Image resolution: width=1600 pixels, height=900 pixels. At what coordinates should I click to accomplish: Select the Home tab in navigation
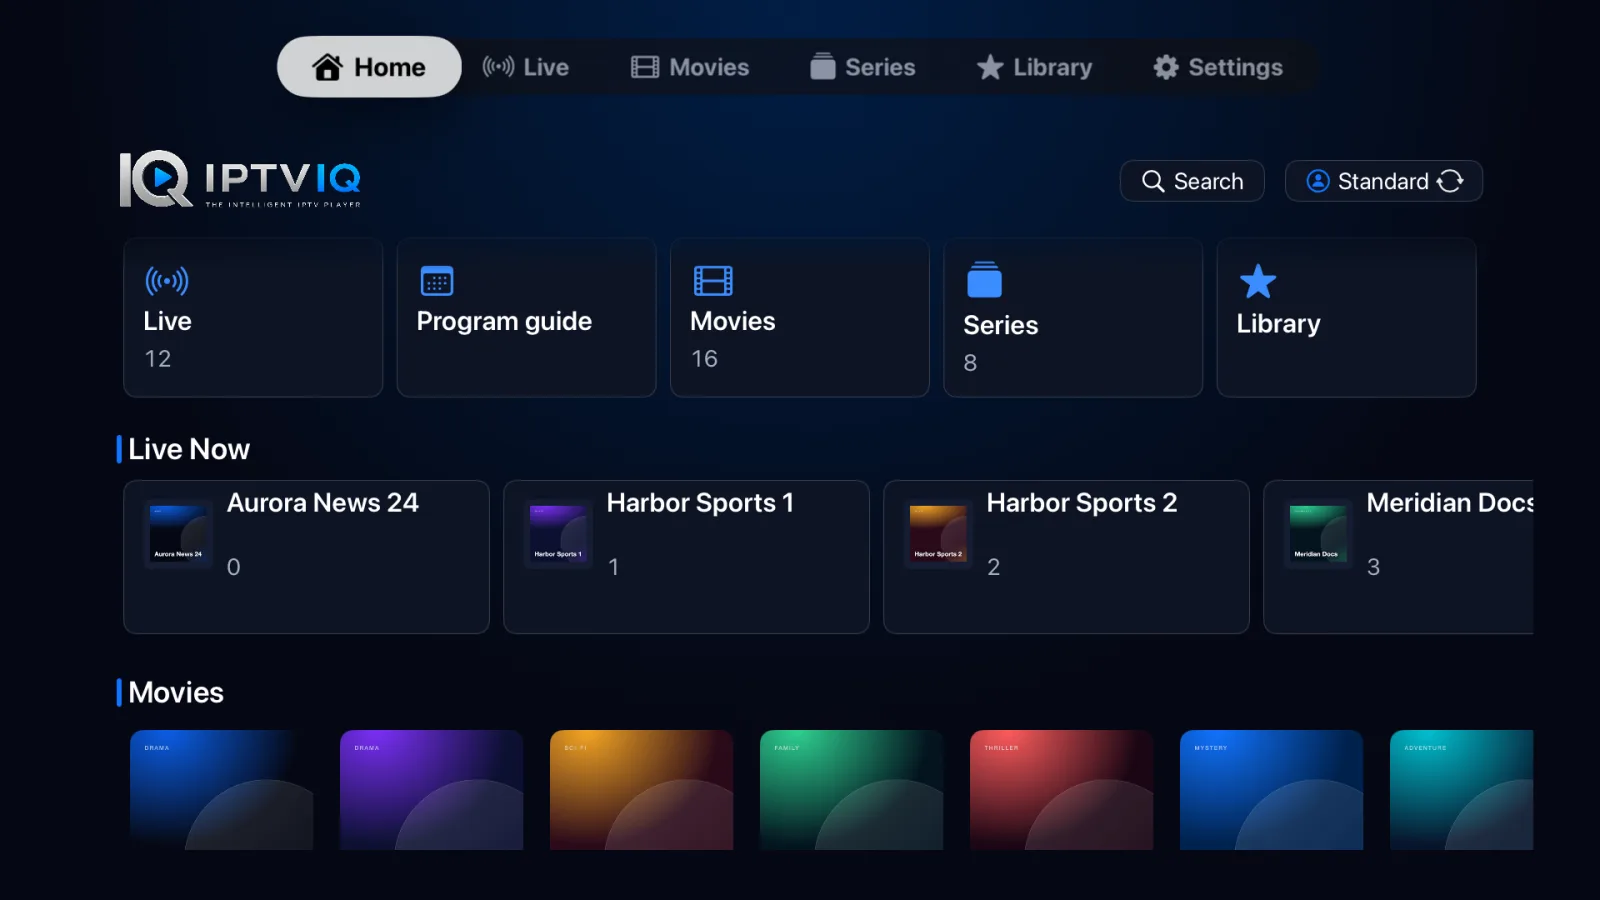coord(369,67)
